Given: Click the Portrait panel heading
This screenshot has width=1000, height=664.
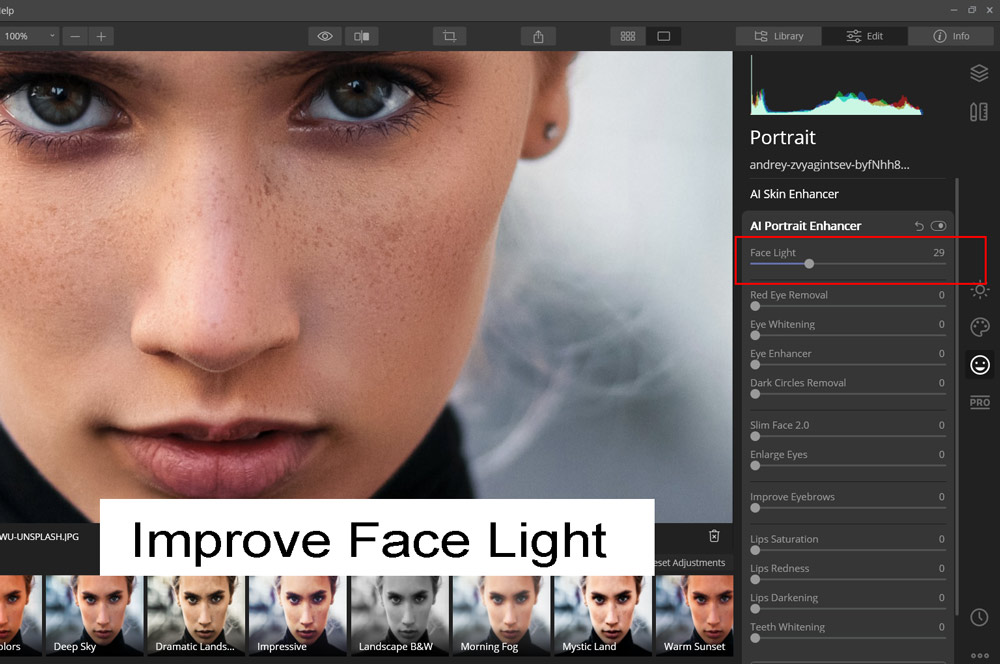Looking at the screenshot, I should [783, 137].
